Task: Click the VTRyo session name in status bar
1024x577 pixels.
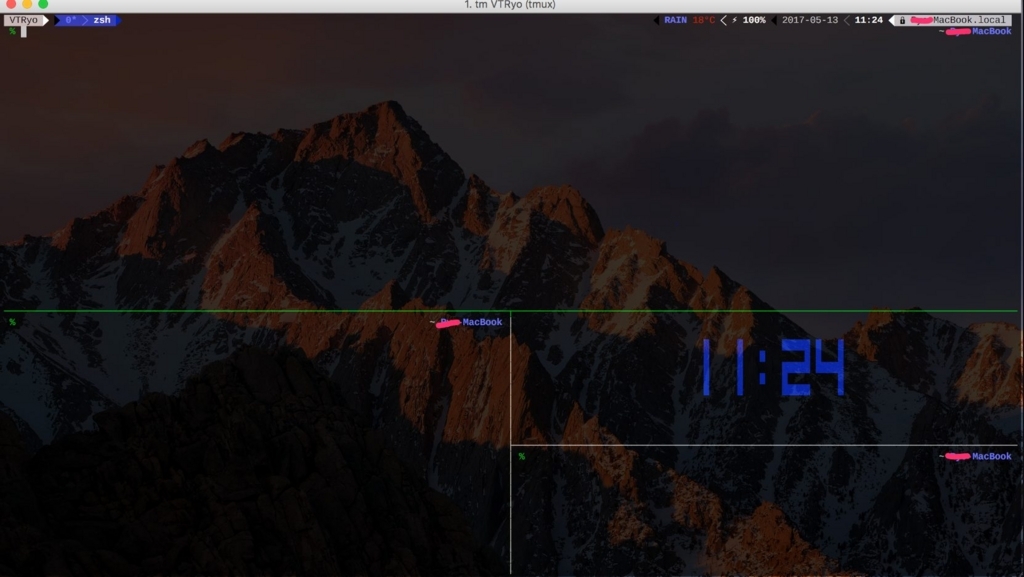Action: [x=24, y=20]
